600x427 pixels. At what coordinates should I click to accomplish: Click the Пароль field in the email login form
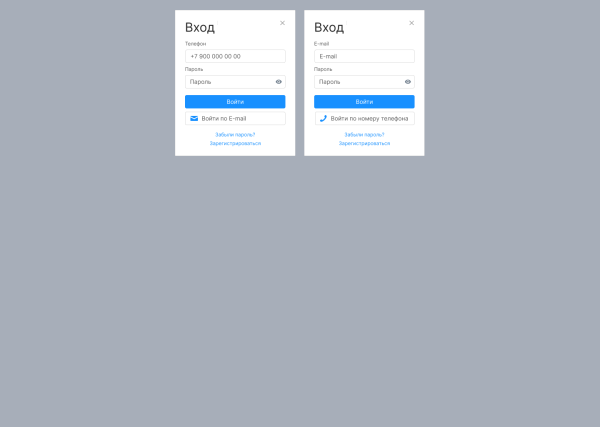point(364,82)
